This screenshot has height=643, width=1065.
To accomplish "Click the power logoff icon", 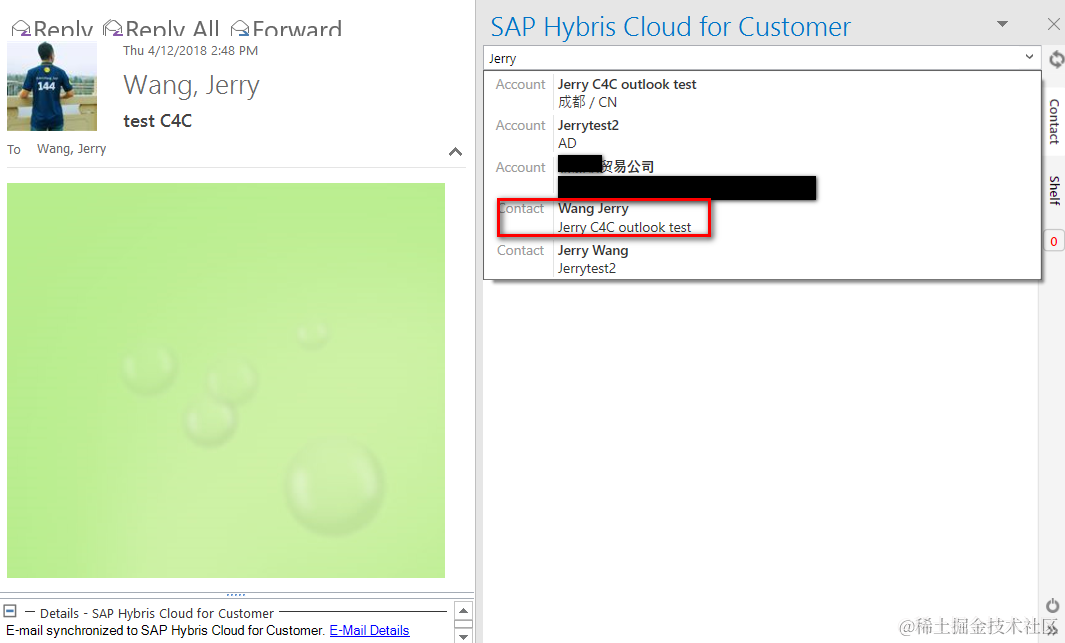I will [1052, 605].
